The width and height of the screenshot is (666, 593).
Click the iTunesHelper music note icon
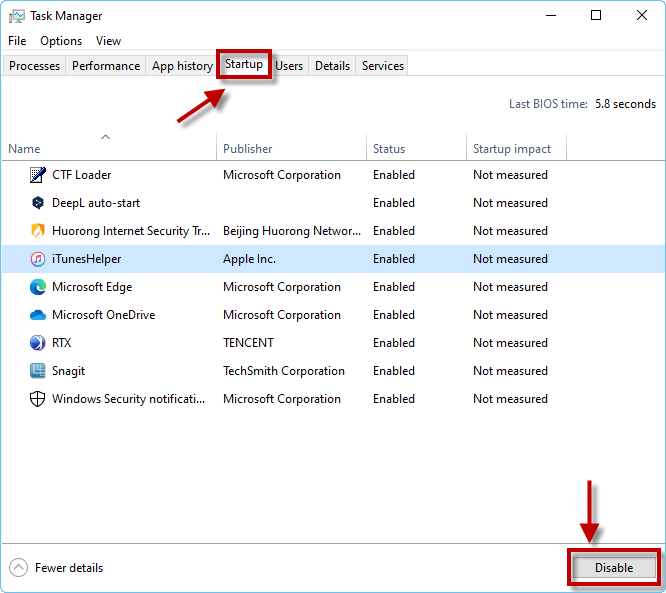tap(38, 259)
